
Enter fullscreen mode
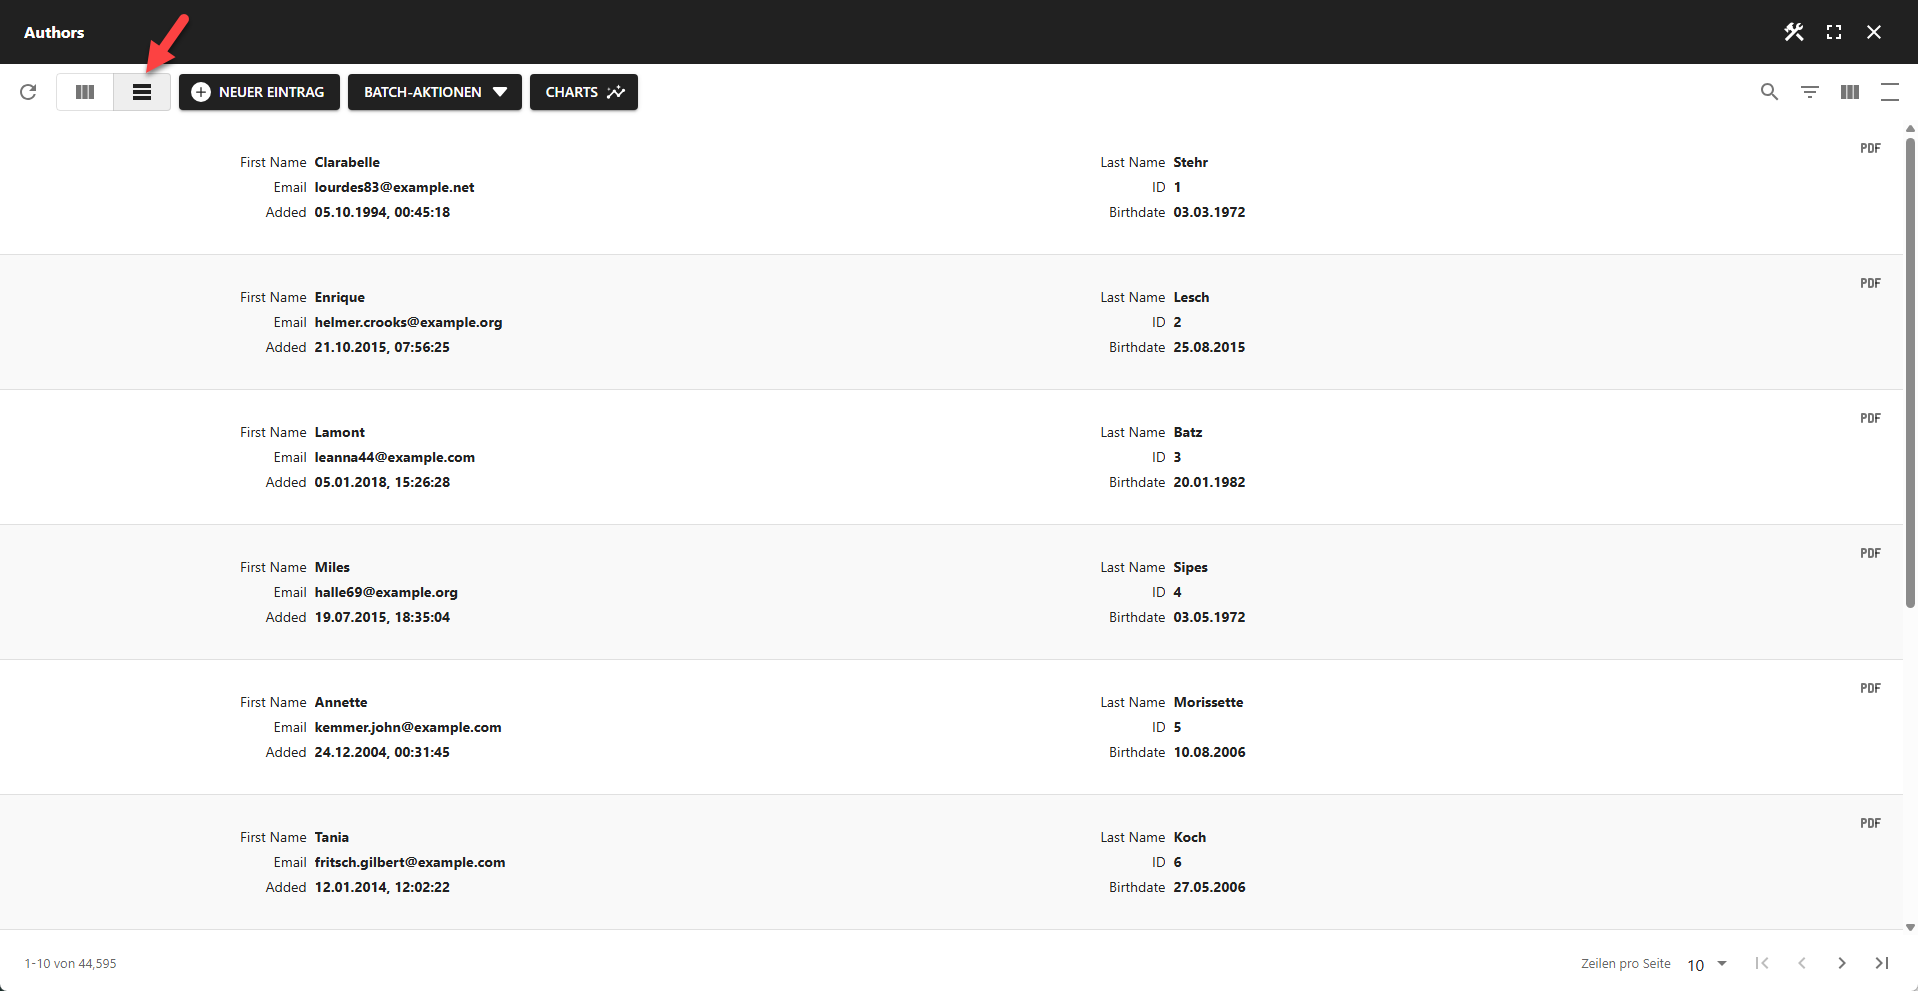(x=1835, y=31)
